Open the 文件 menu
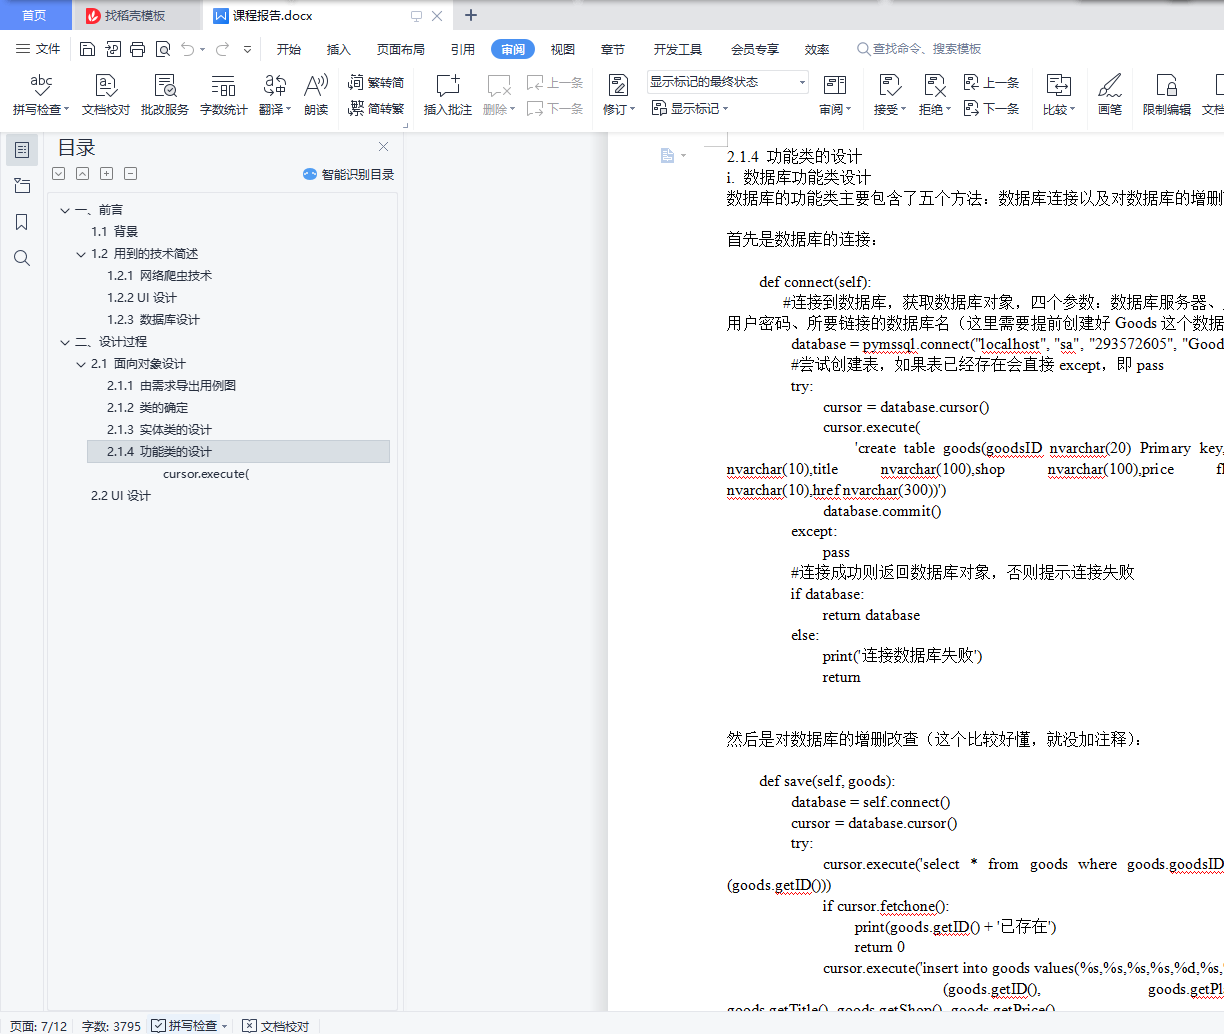The height and width of the screenshot is (1034, 1224). pos(38,49)
